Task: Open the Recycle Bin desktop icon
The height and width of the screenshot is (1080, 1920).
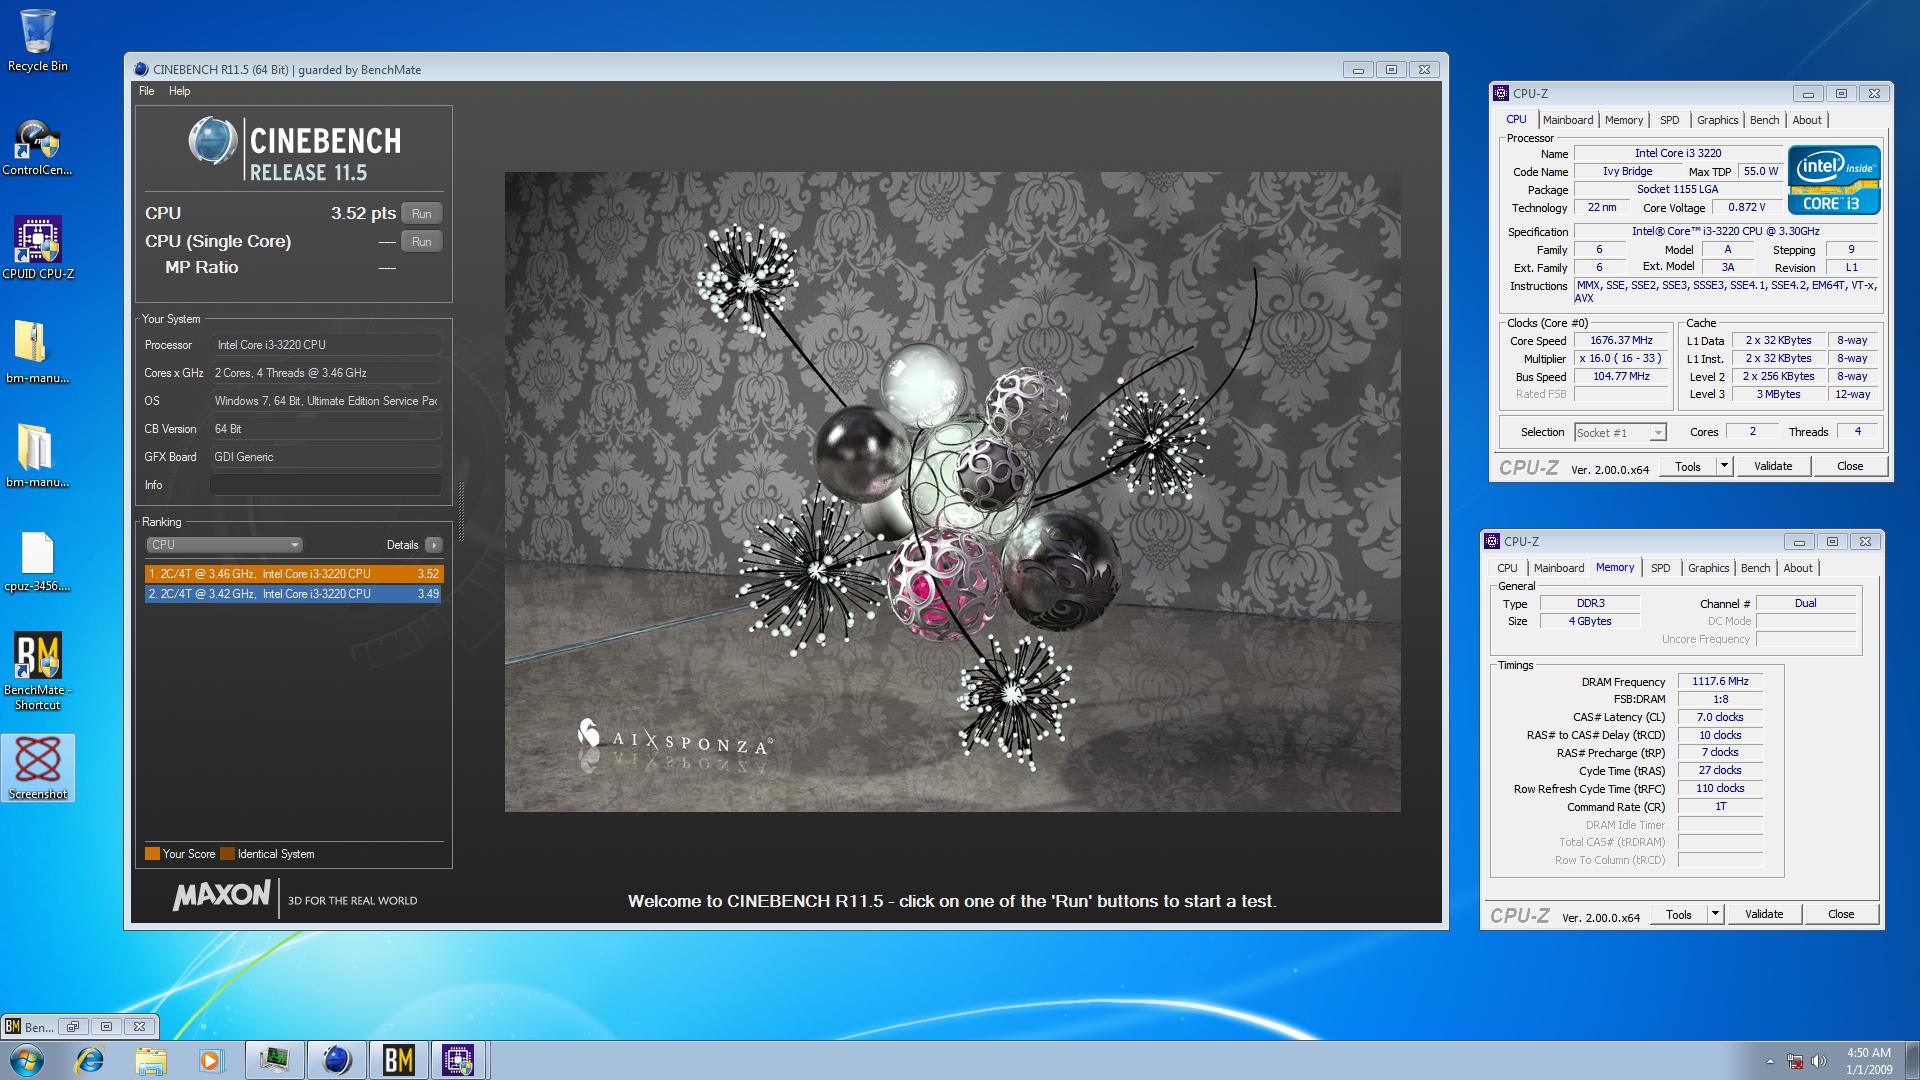Action: click(37, 40)
